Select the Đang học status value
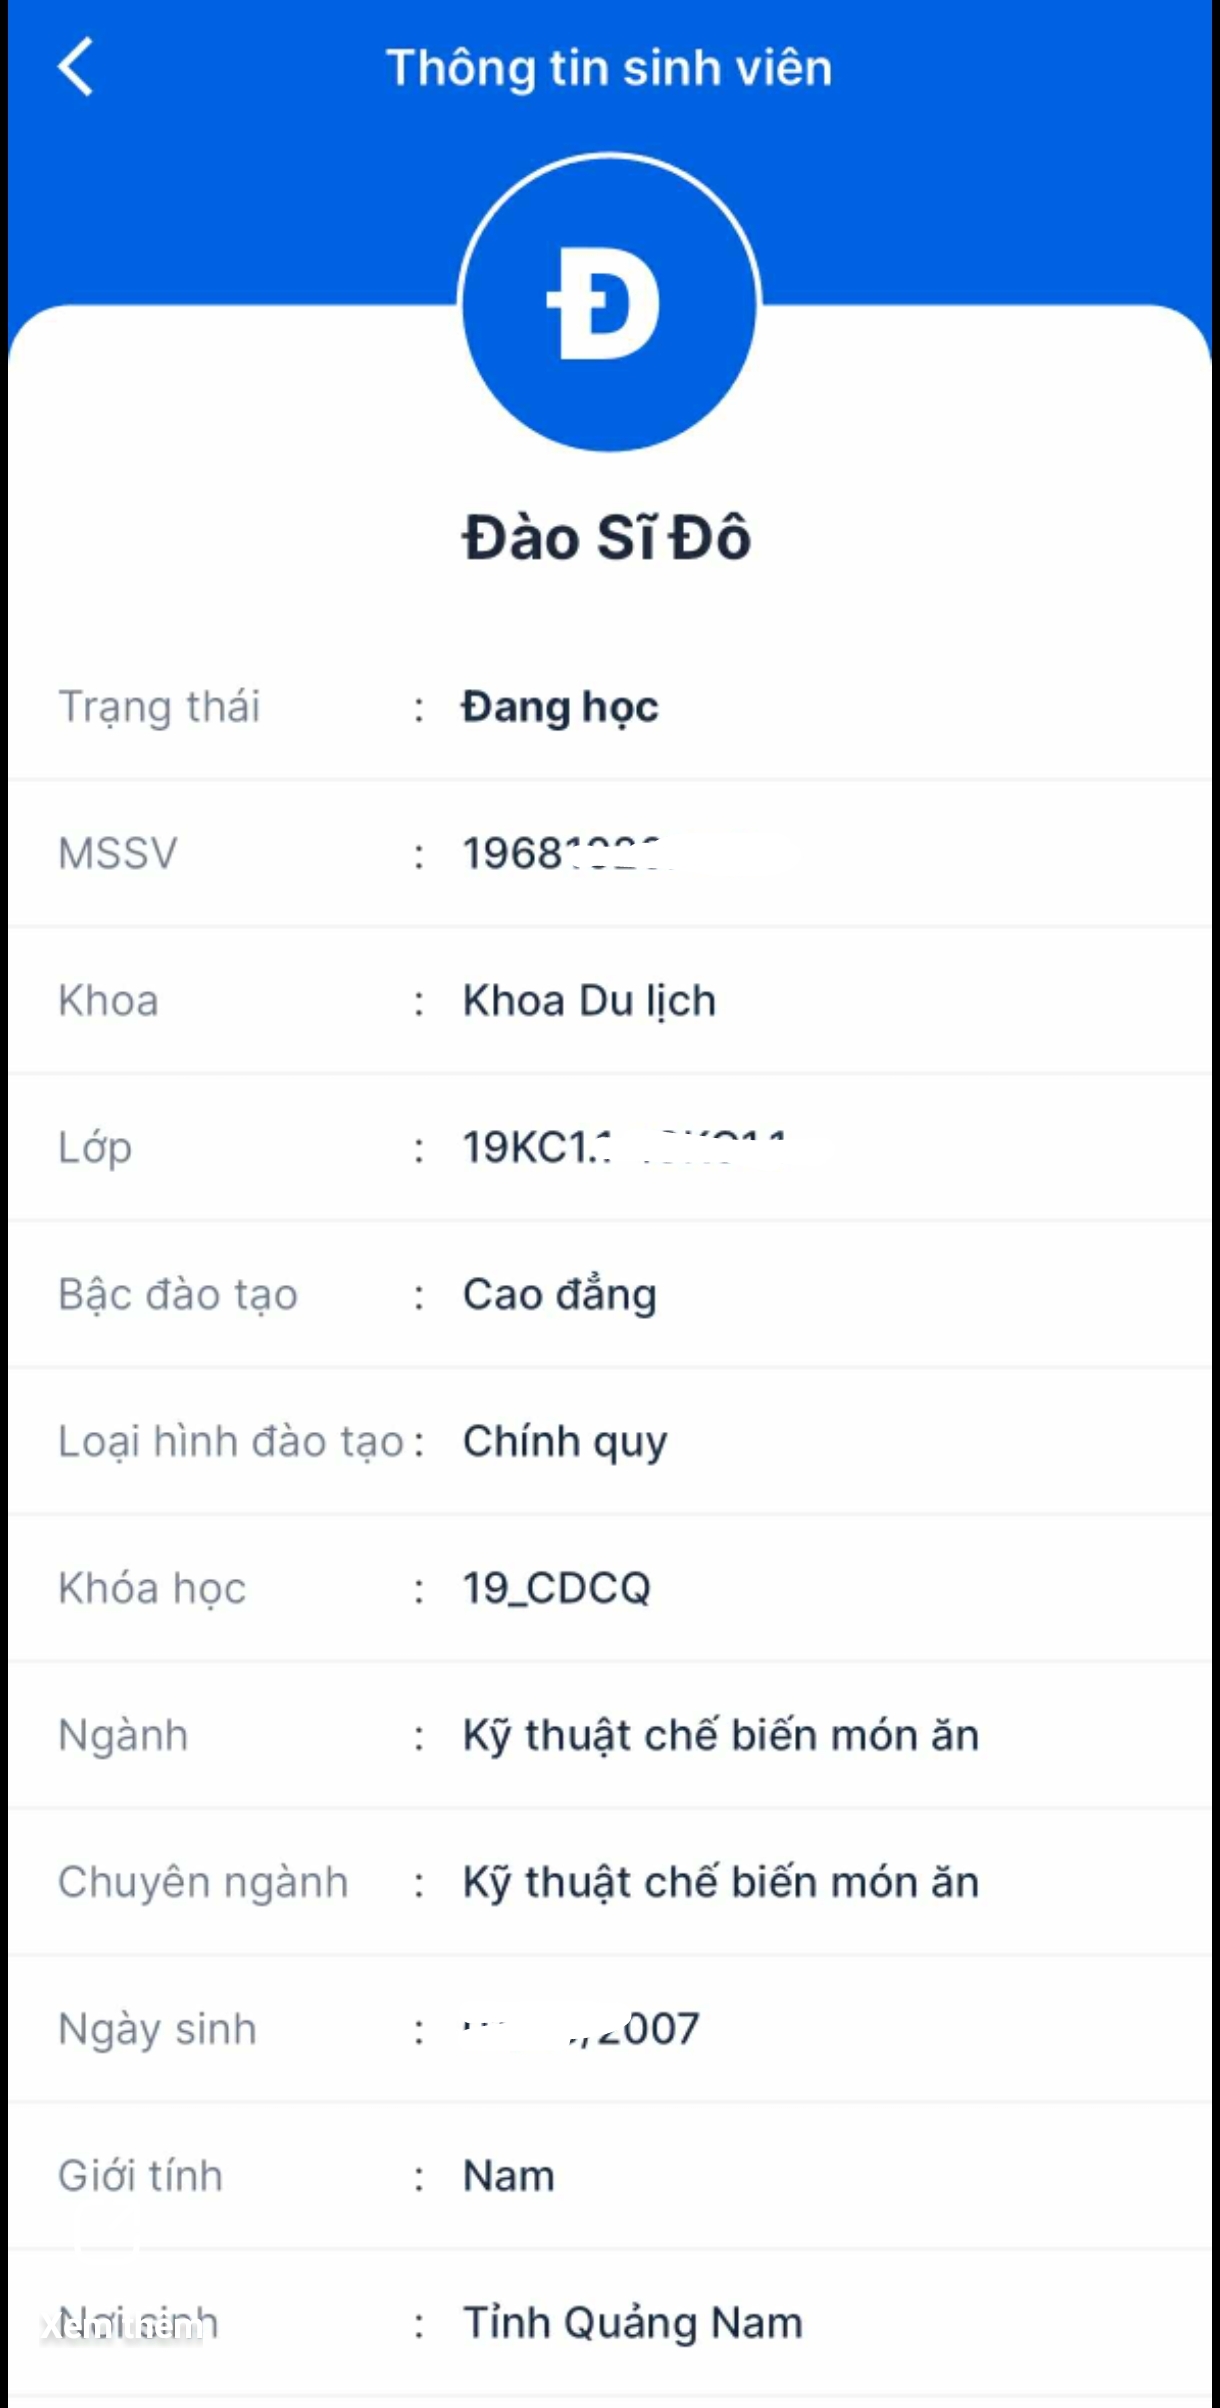1220x2408 pixels. [560, 707]
